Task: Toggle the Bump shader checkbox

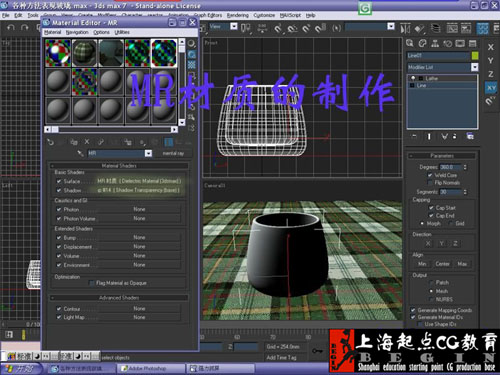Action: click(x=59, y=238)
